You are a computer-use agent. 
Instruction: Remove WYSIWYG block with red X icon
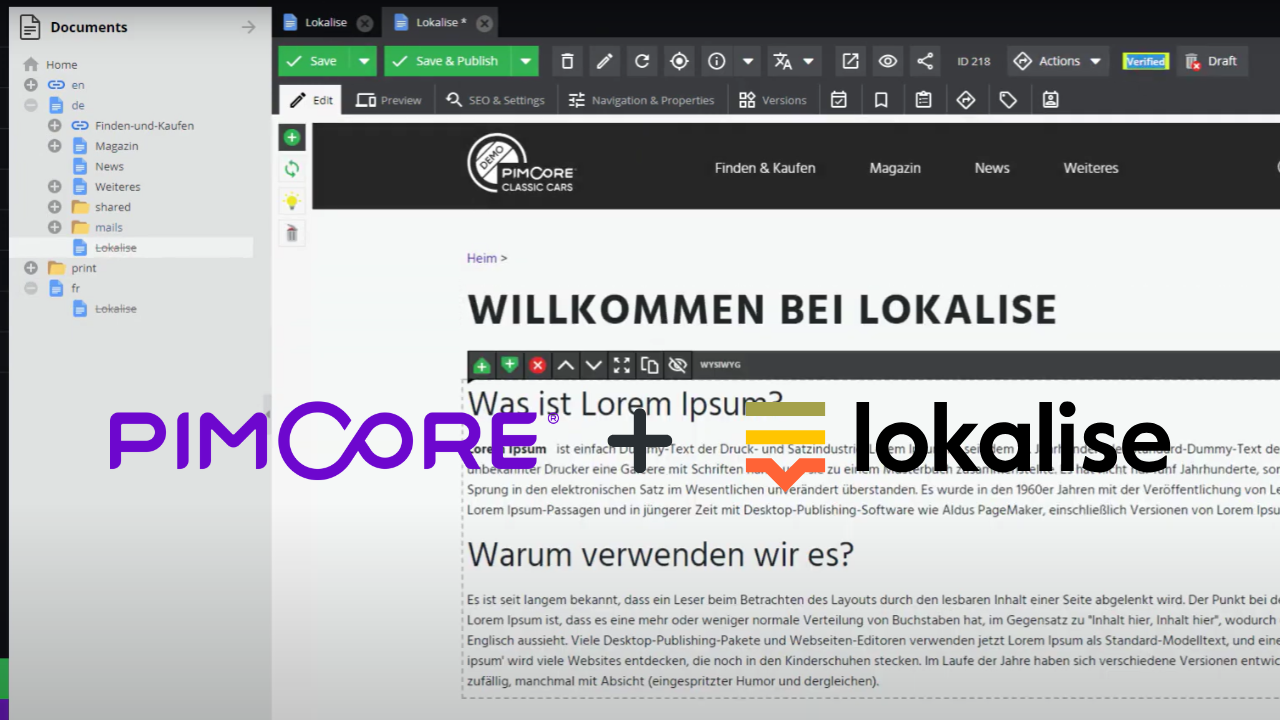537,365
